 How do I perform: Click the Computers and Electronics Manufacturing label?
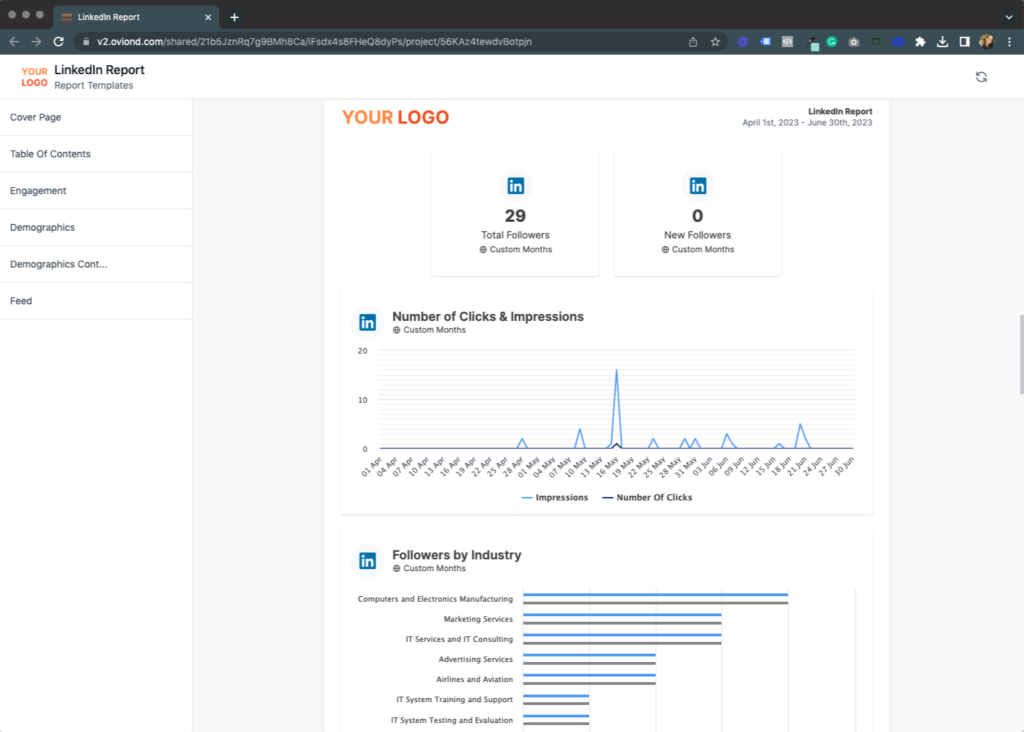click(x=435, y=599)
